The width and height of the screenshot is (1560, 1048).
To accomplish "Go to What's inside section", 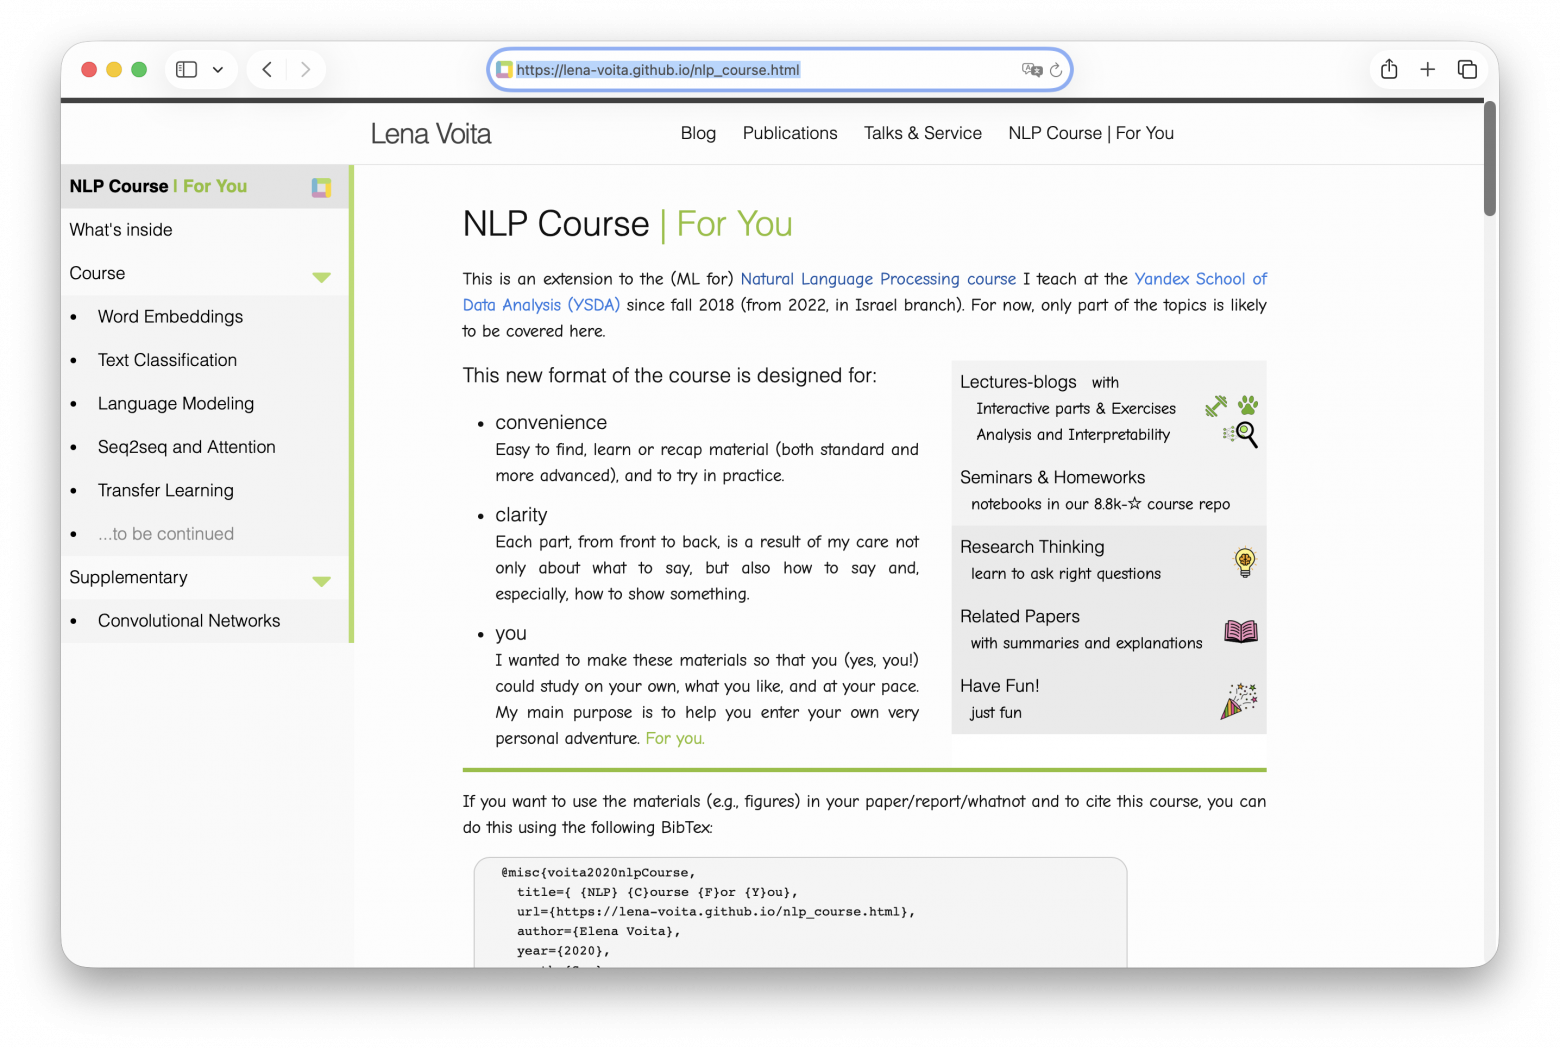I will 121,230.
